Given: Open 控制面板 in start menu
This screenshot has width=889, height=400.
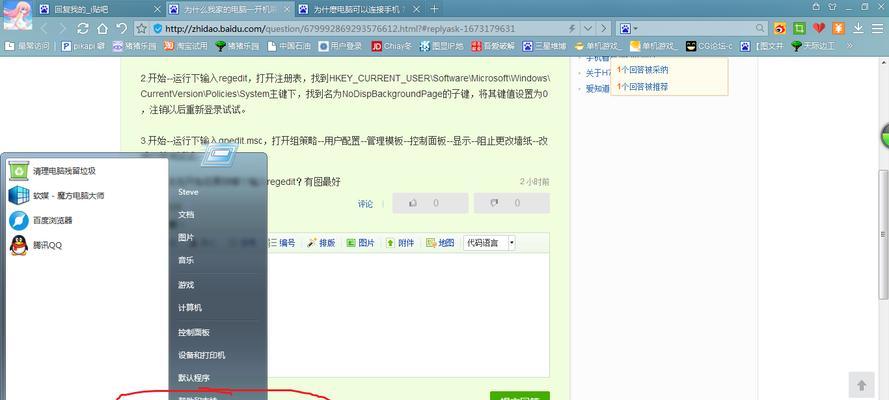Looking at the screenshot, I should click(x=194, y=333).
